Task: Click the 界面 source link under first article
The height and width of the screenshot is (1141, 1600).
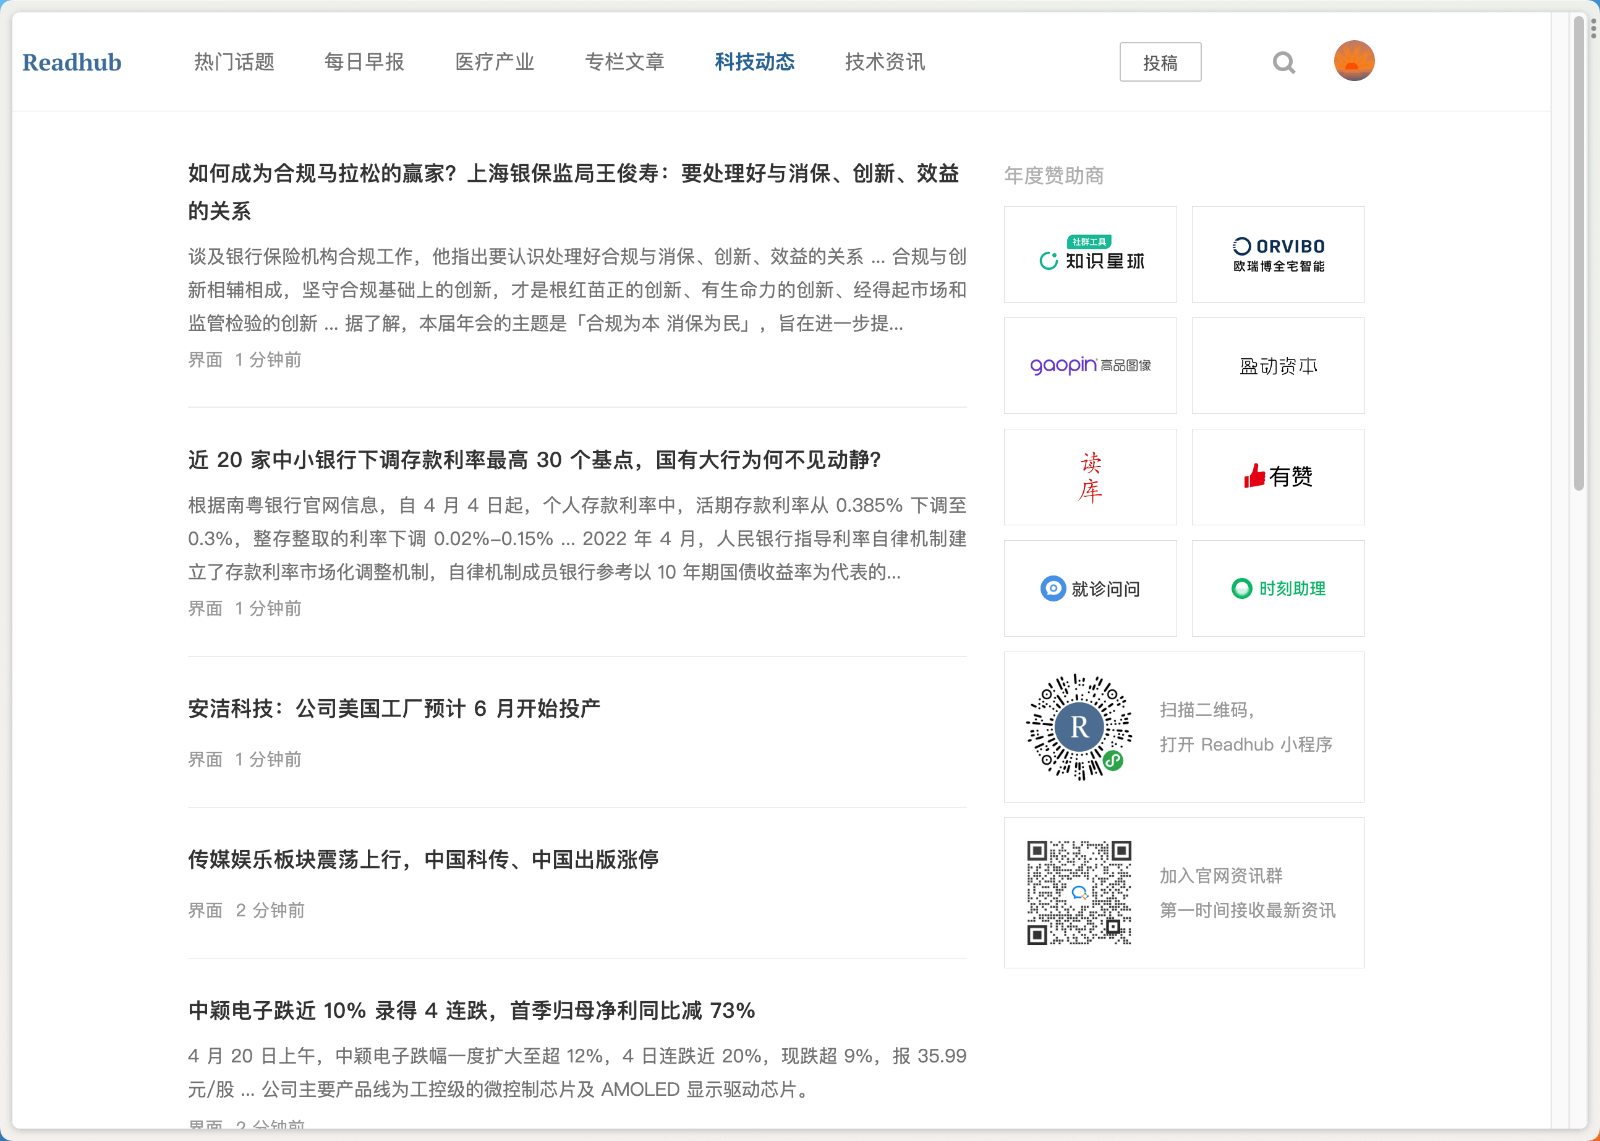Action: [x=204, y=360]
